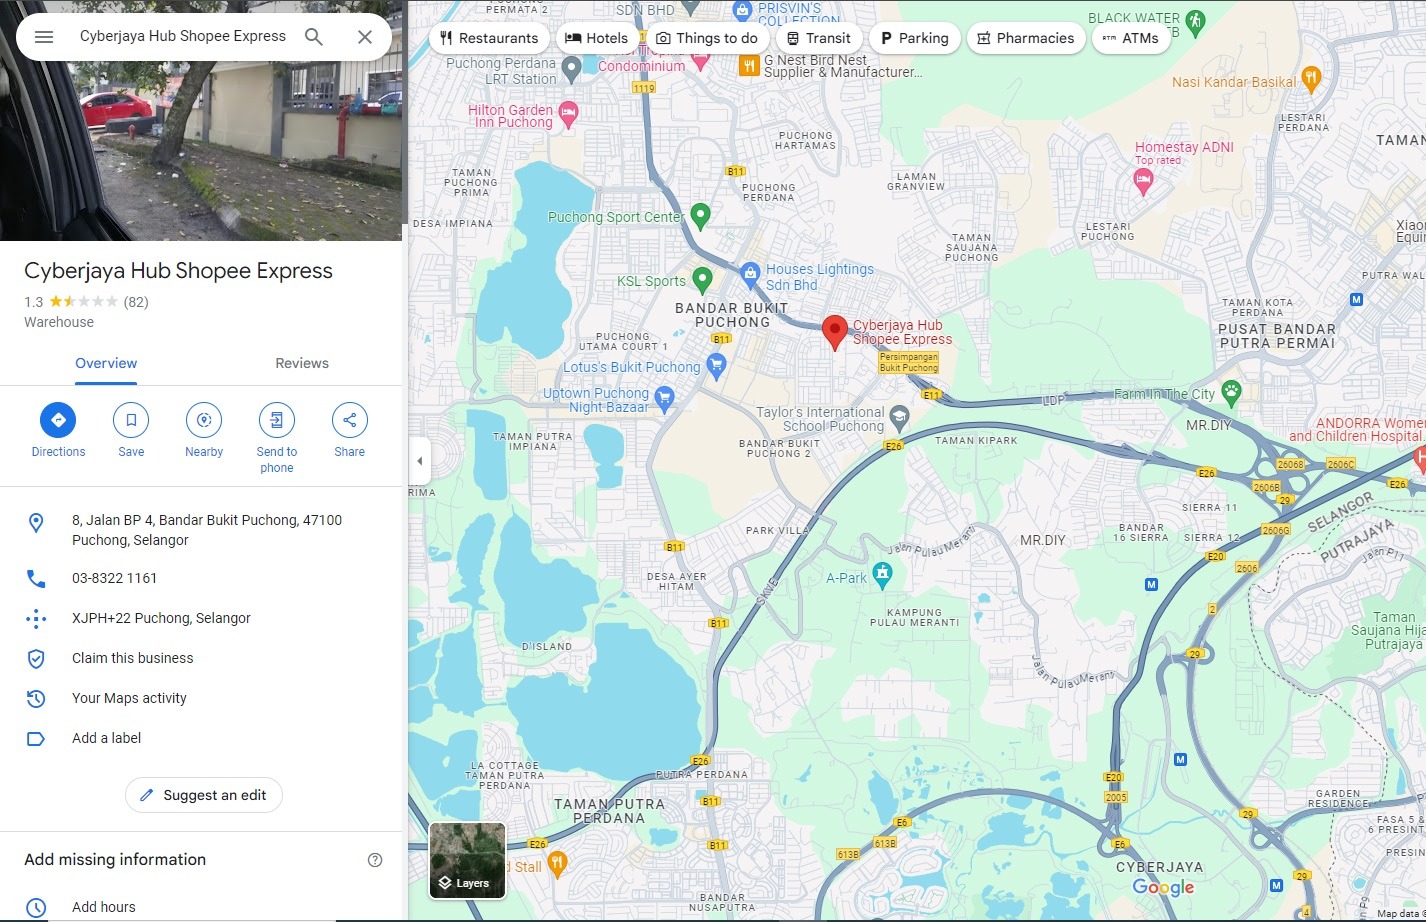Click the Warehouse category text
The width and height of the screenshot is (1426, 922).
pyautogui.click(x=59, y=322)
